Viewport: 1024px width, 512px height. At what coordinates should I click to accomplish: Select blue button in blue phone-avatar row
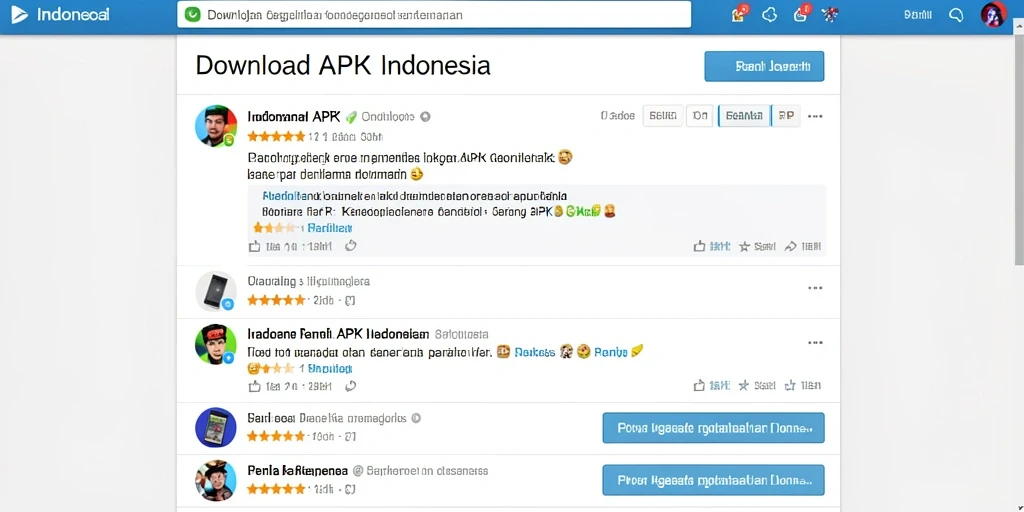click(713, 428)
